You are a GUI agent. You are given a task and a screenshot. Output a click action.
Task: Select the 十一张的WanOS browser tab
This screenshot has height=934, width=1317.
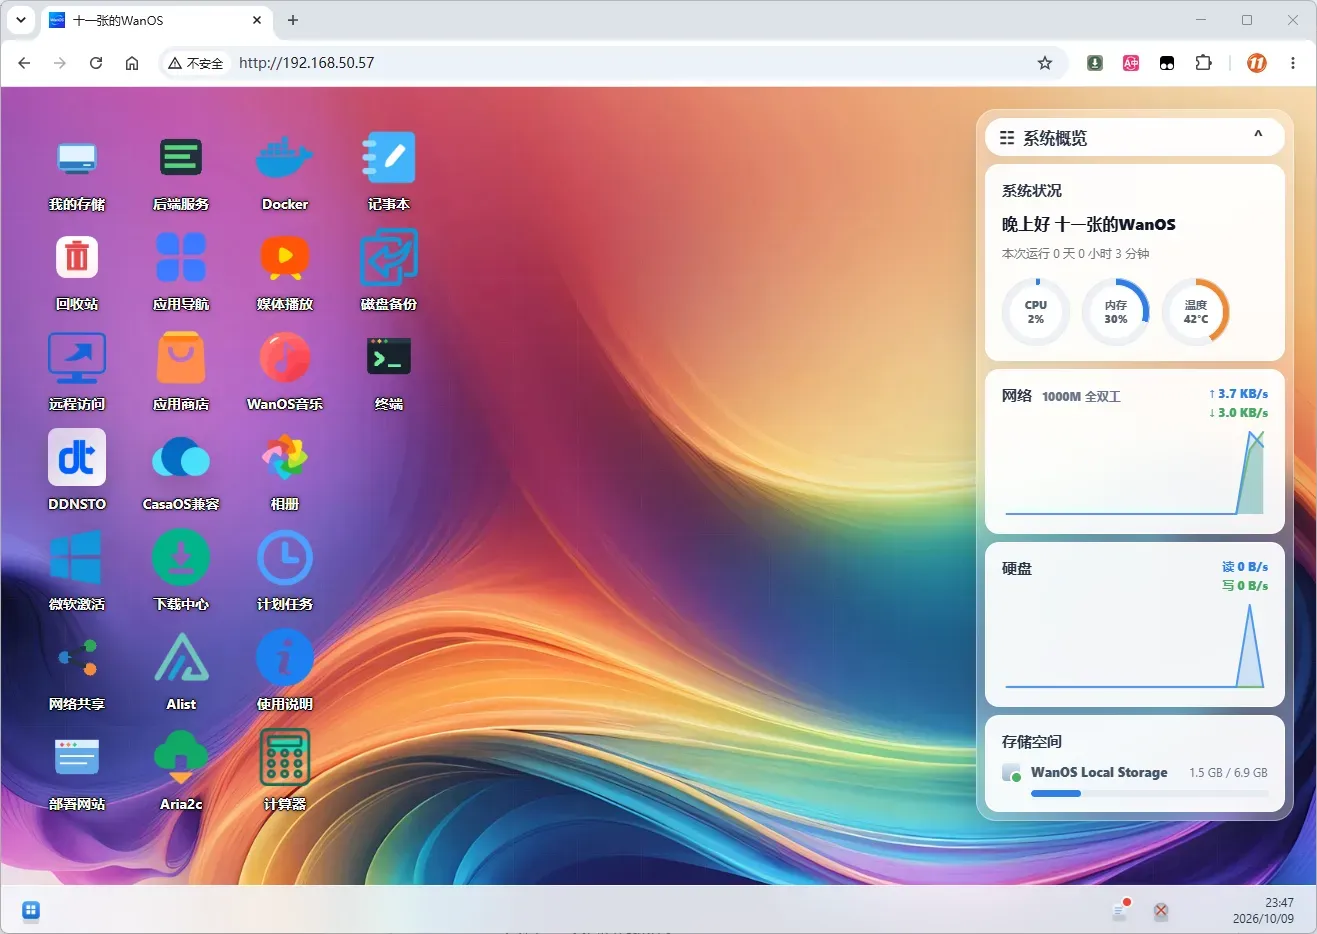click(157, 20)
